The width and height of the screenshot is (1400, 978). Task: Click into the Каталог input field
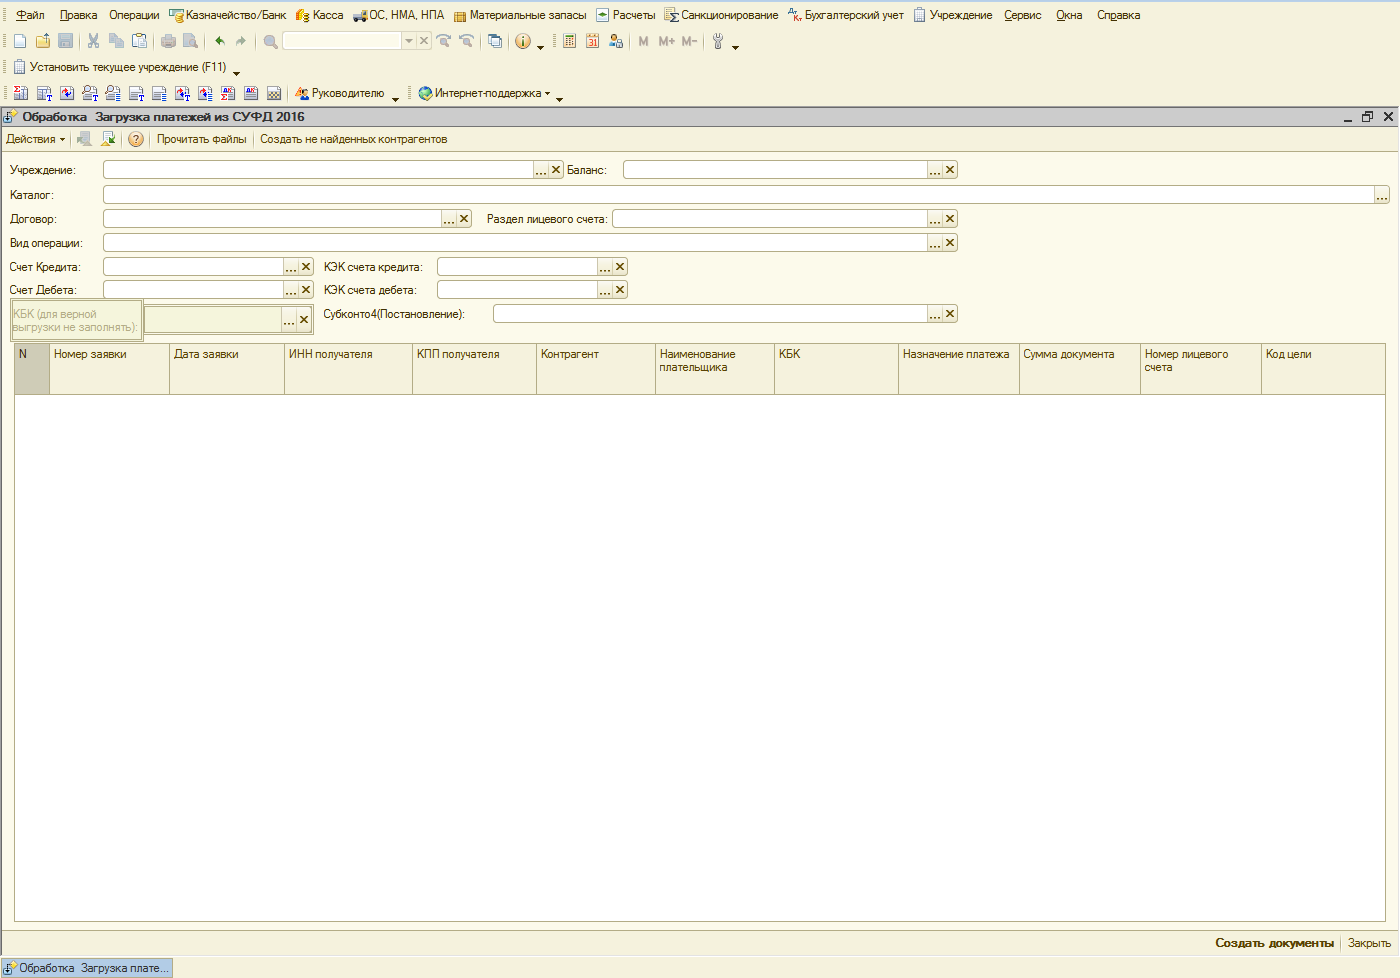[739, 195]
